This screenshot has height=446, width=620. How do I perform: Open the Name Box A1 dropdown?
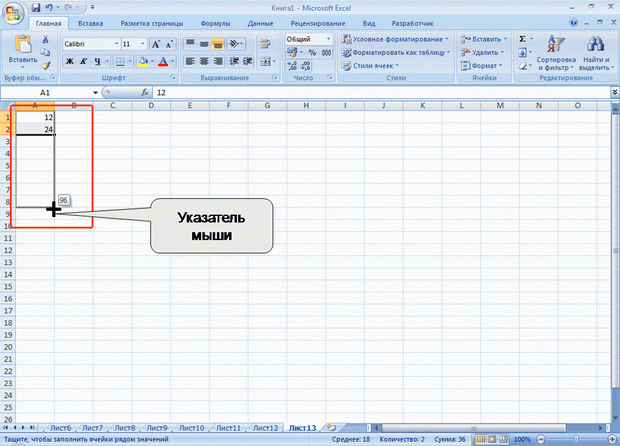click(x=95, y=93)
